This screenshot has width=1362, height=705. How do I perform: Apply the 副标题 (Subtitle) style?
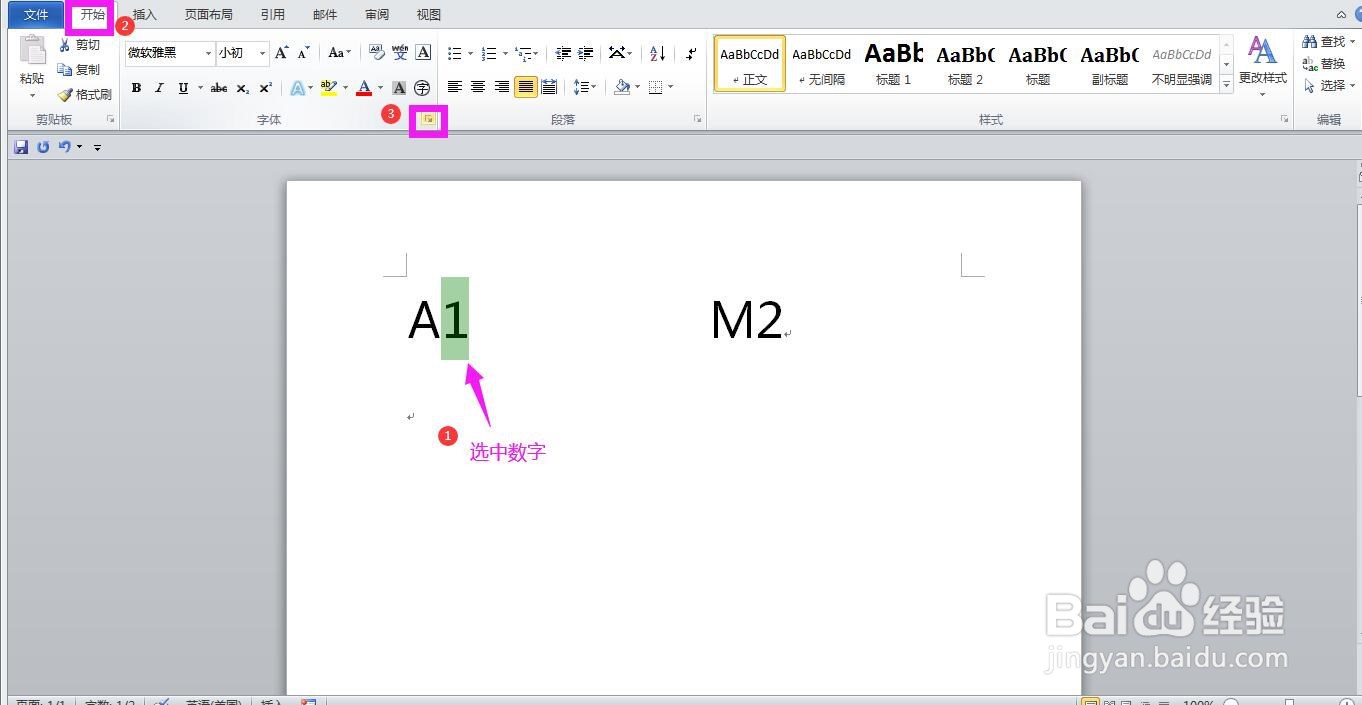tap(1110, 65)
